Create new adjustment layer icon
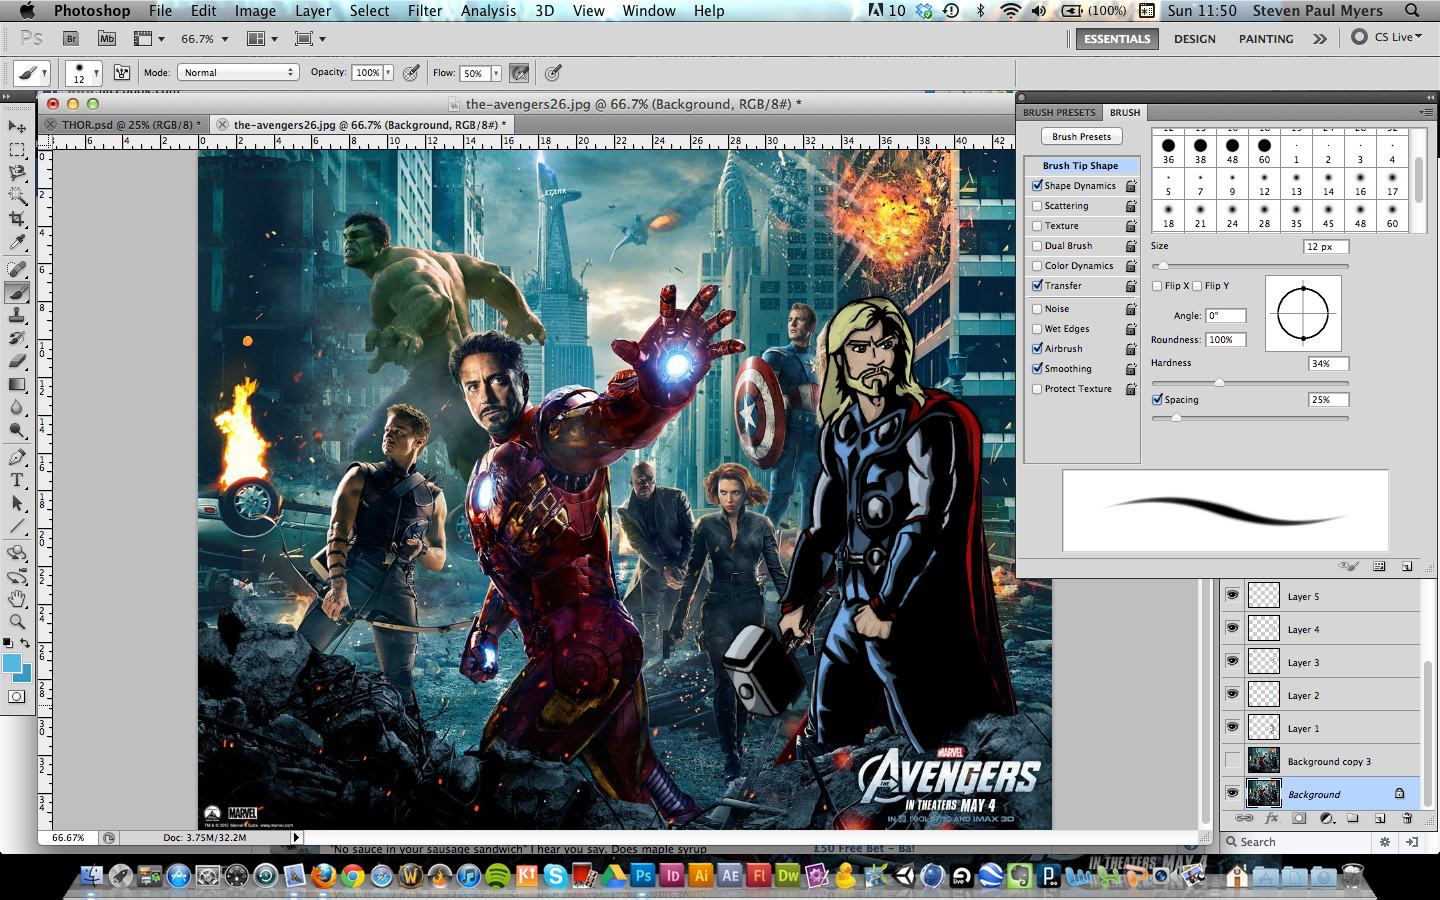This screenshot has width=1440, height=900. tap(1326, 818)
